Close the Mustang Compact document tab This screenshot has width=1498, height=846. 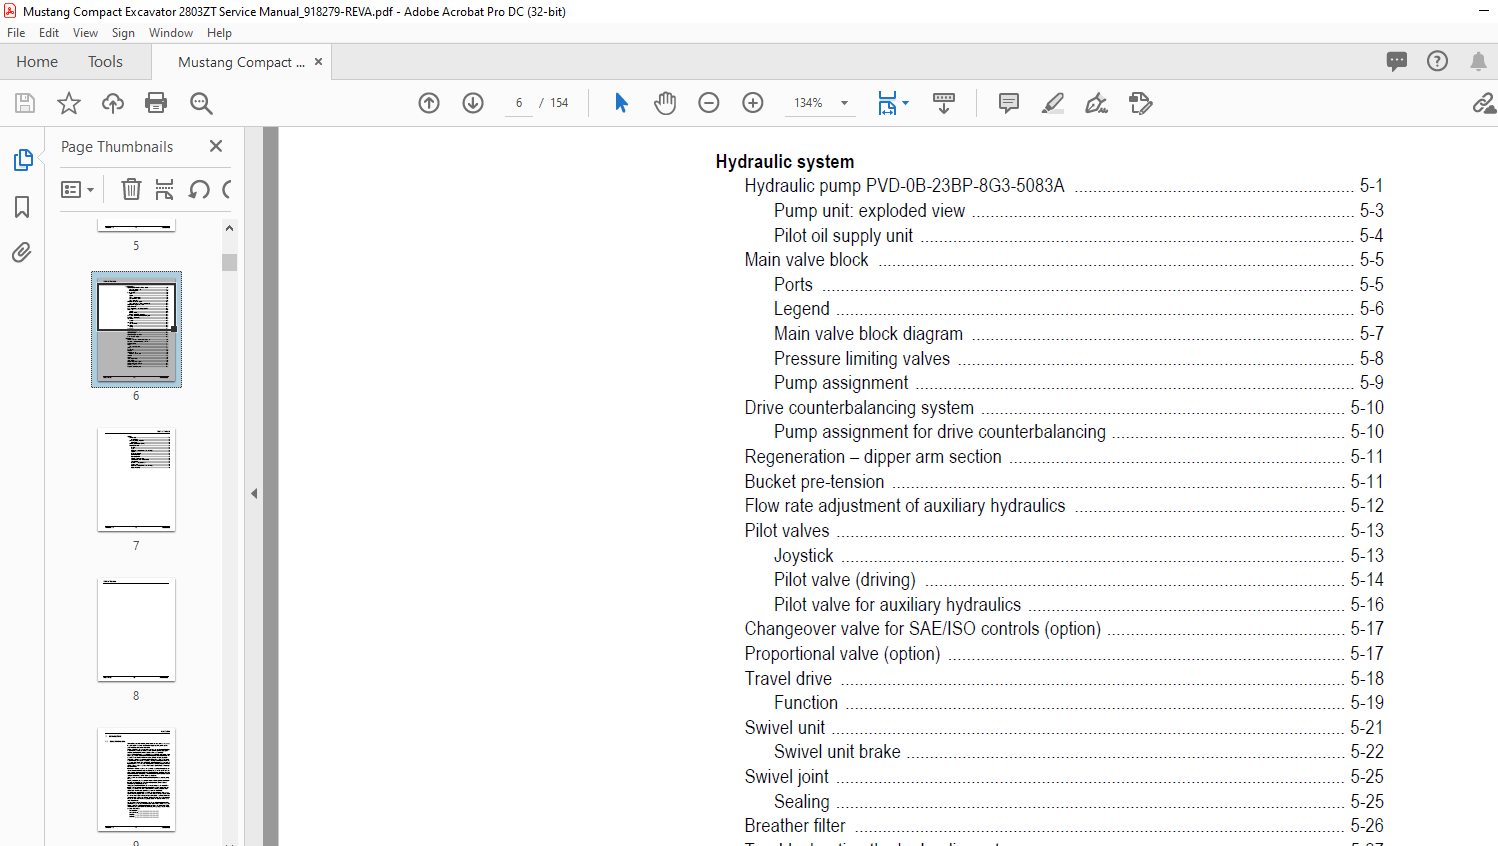pos(318,61)
